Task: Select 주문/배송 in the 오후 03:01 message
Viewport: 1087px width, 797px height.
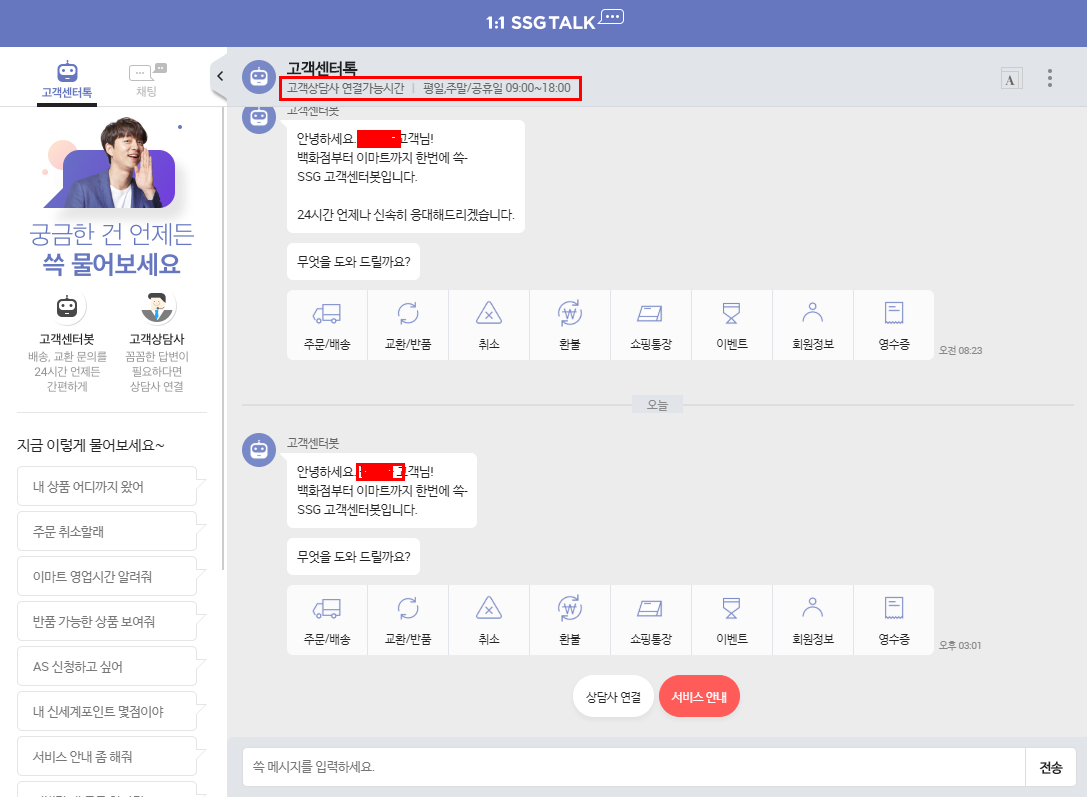Action: [327, 620]
